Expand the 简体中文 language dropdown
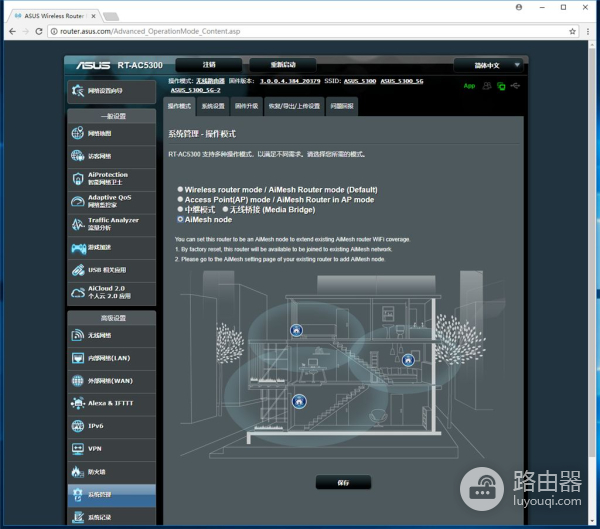 pos(489,65)
